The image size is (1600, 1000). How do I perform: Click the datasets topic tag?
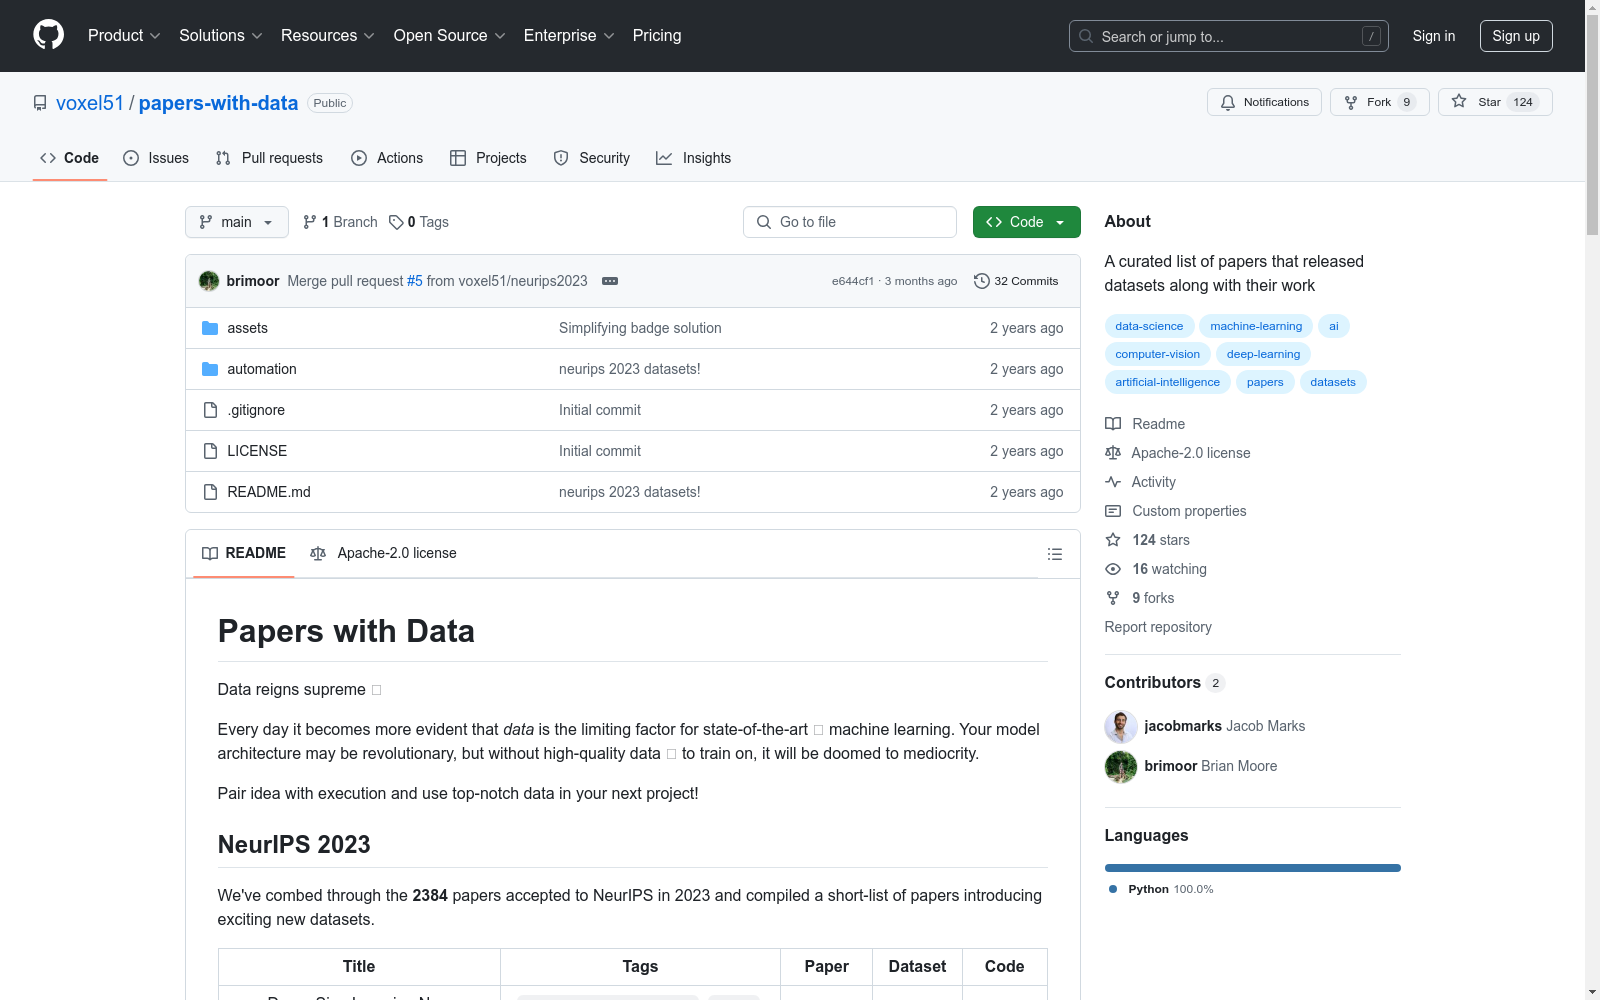pos(1333,382)
